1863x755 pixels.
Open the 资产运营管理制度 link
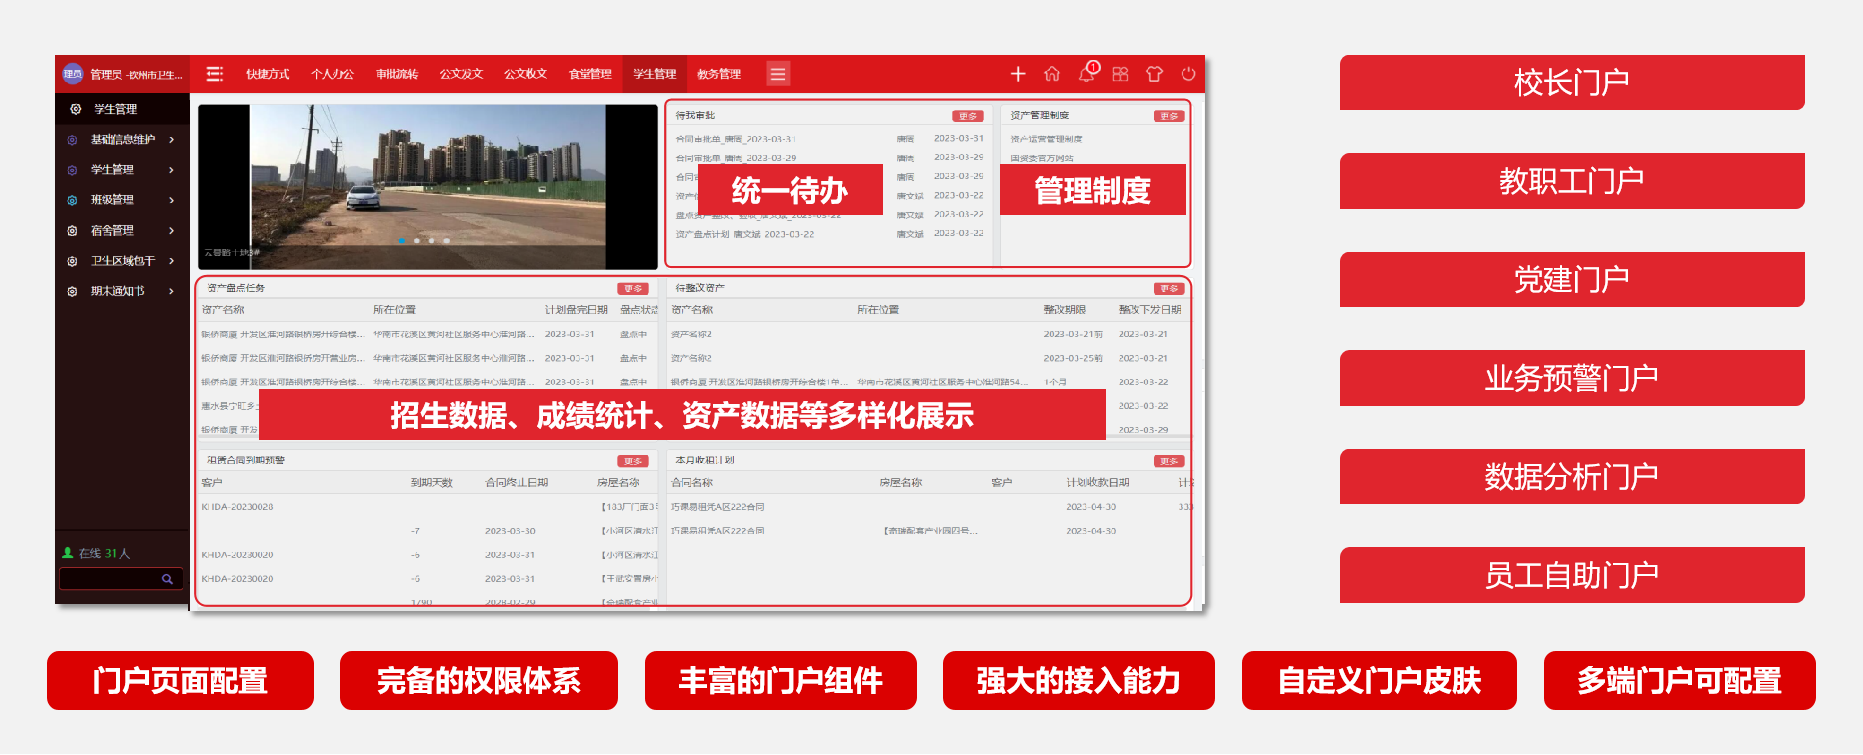1046,139
